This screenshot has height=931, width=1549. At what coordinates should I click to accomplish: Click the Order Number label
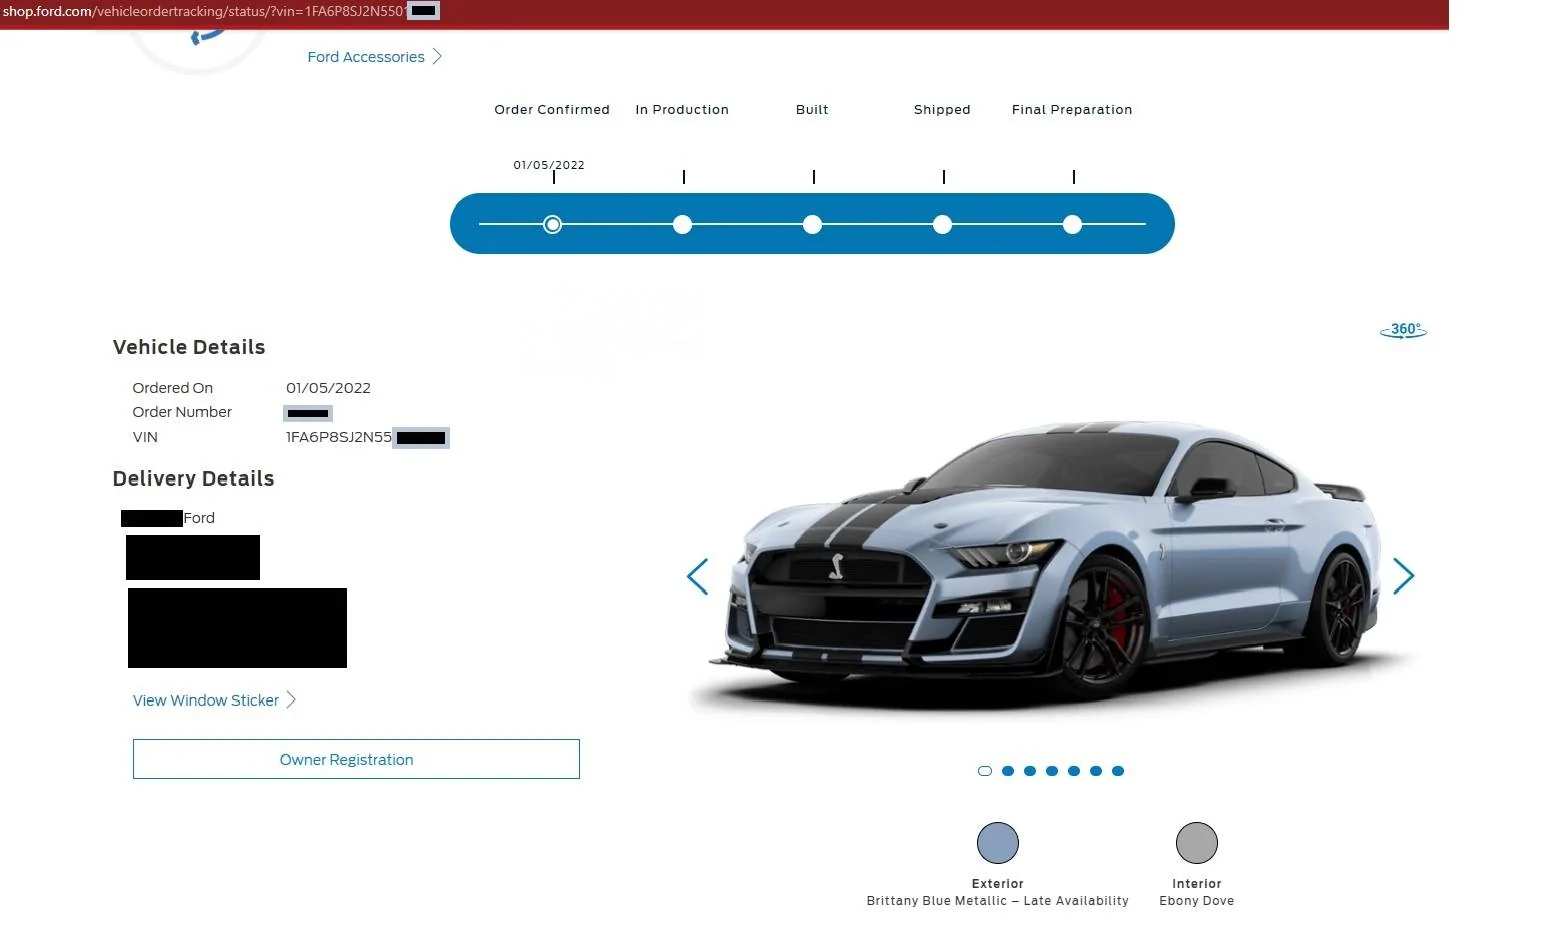coord(182,412)
